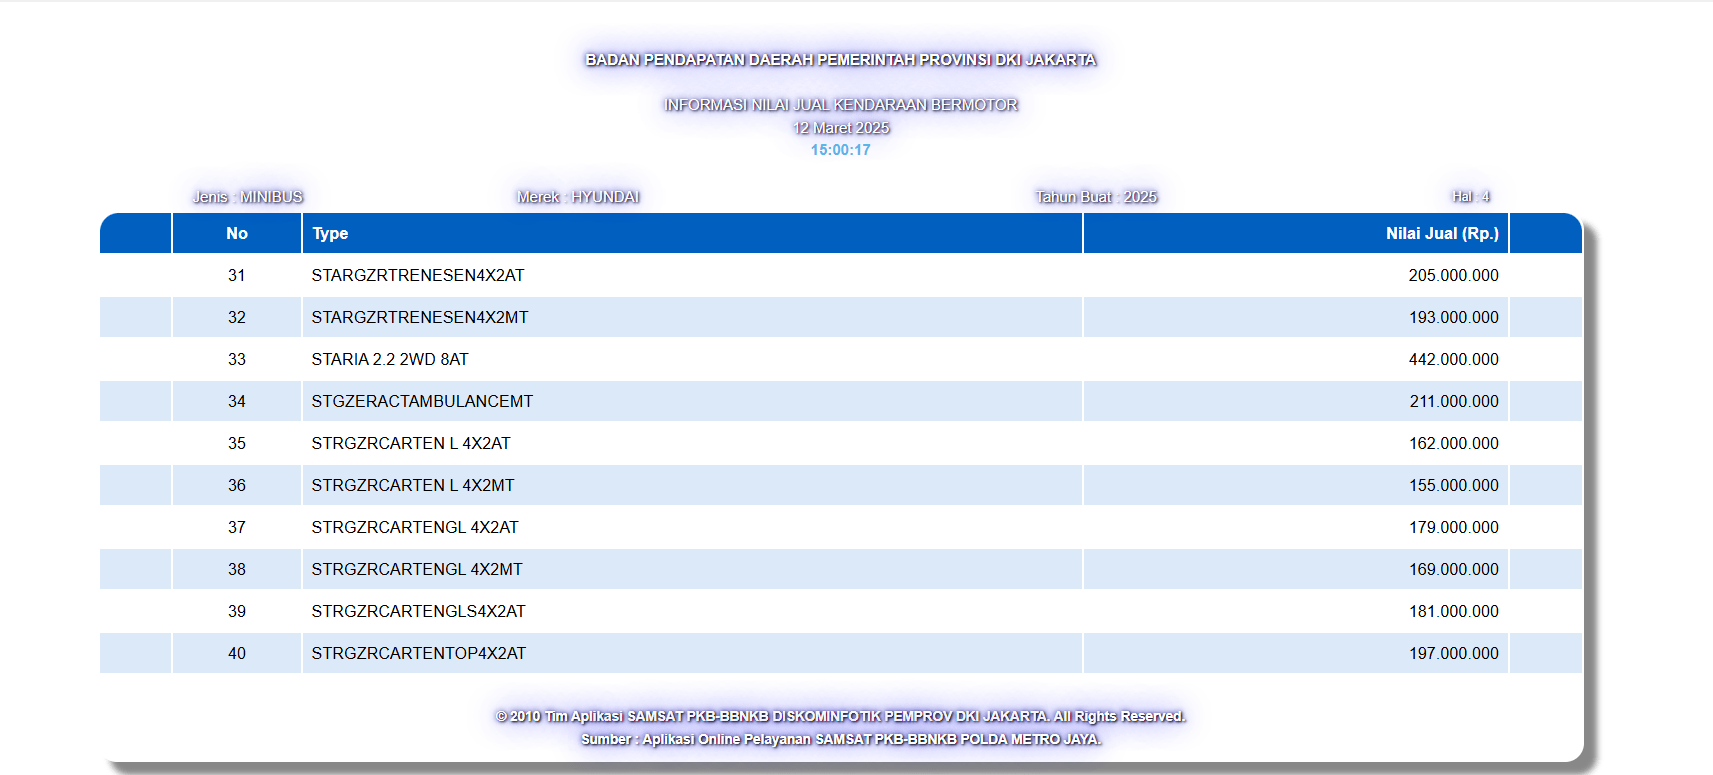Click value 442.000.000

point(1453,359)
